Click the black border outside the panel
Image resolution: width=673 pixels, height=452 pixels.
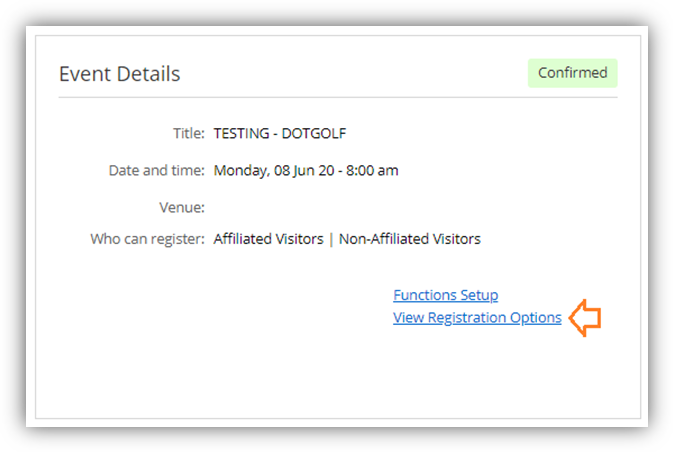click(13, 226)
